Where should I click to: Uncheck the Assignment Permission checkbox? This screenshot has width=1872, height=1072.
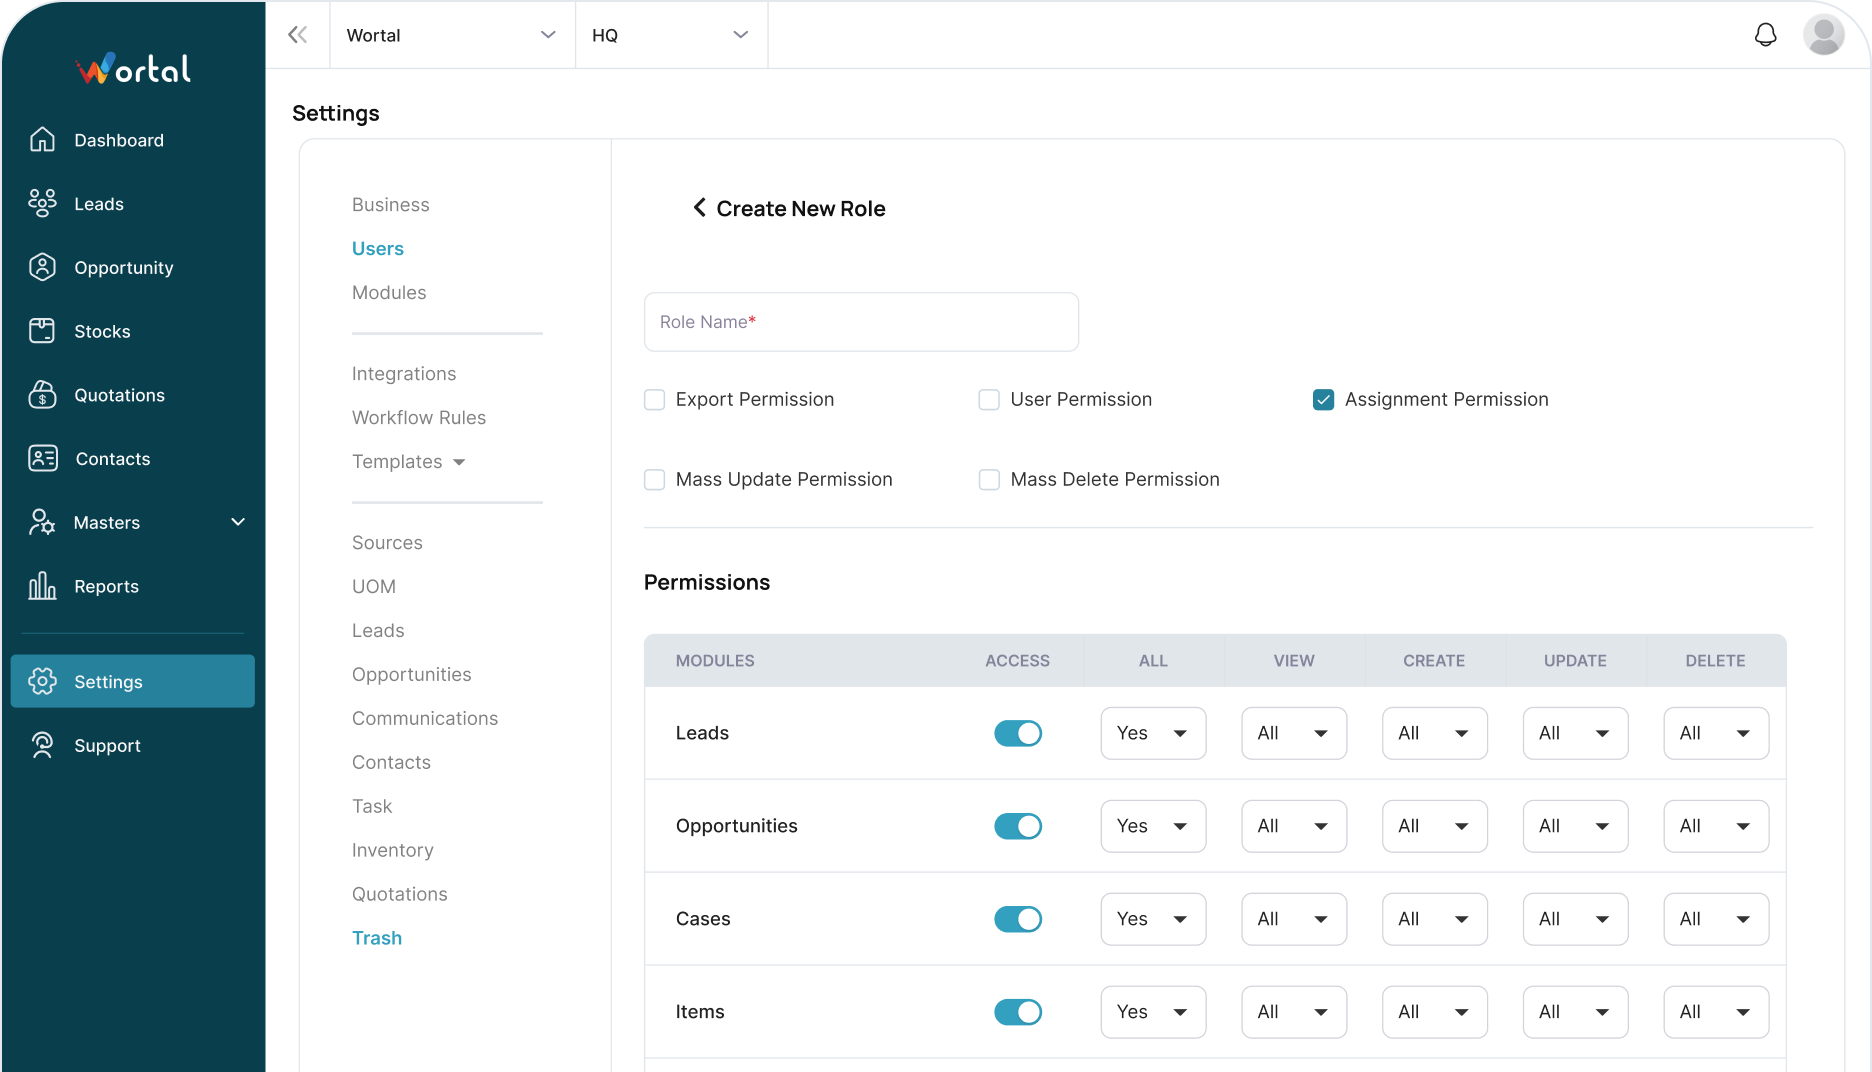(x=1323, y=400)
